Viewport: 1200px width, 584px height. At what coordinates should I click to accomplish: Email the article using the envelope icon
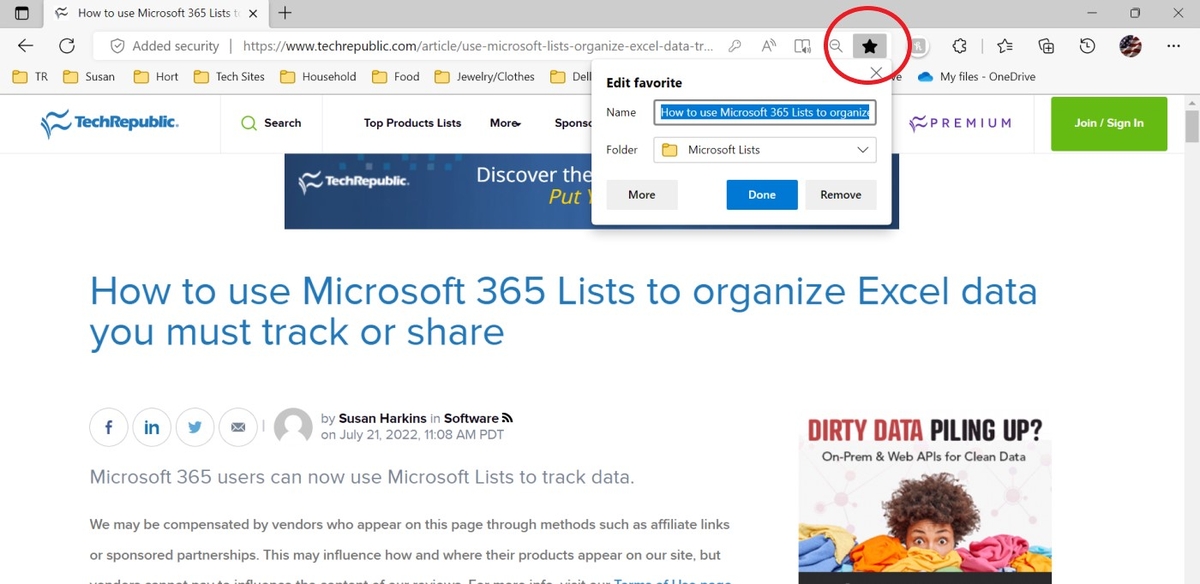coord(239,427)
